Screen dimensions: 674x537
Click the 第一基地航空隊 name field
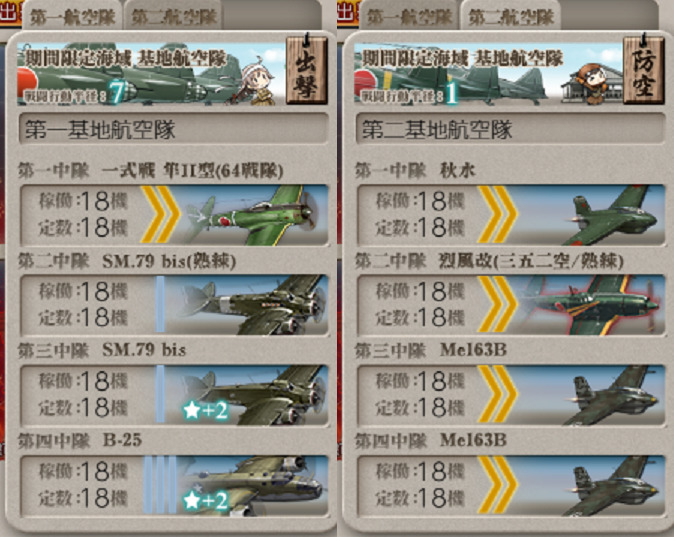[174, 129]
